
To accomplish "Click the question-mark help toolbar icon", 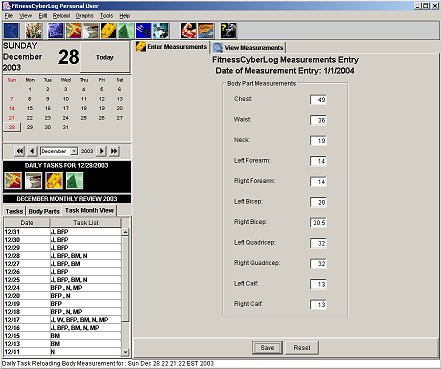I will [x=229, y=31].
